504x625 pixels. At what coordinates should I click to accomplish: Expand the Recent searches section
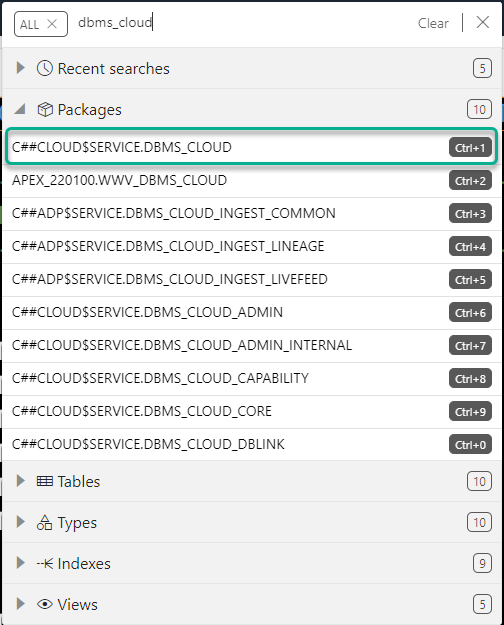20,68
